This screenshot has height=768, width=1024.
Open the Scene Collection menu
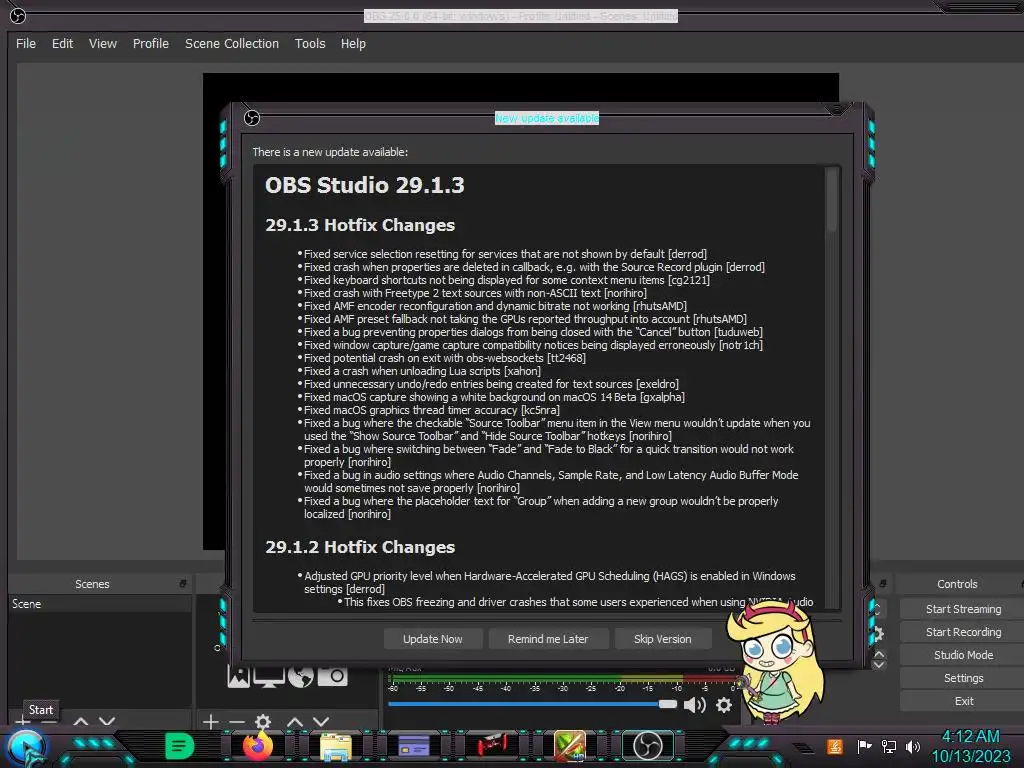click(x=232, y=43)
